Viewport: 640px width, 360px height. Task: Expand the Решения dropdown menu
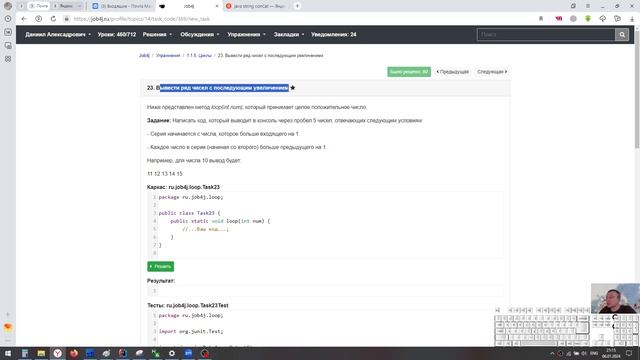pos(157,35)
